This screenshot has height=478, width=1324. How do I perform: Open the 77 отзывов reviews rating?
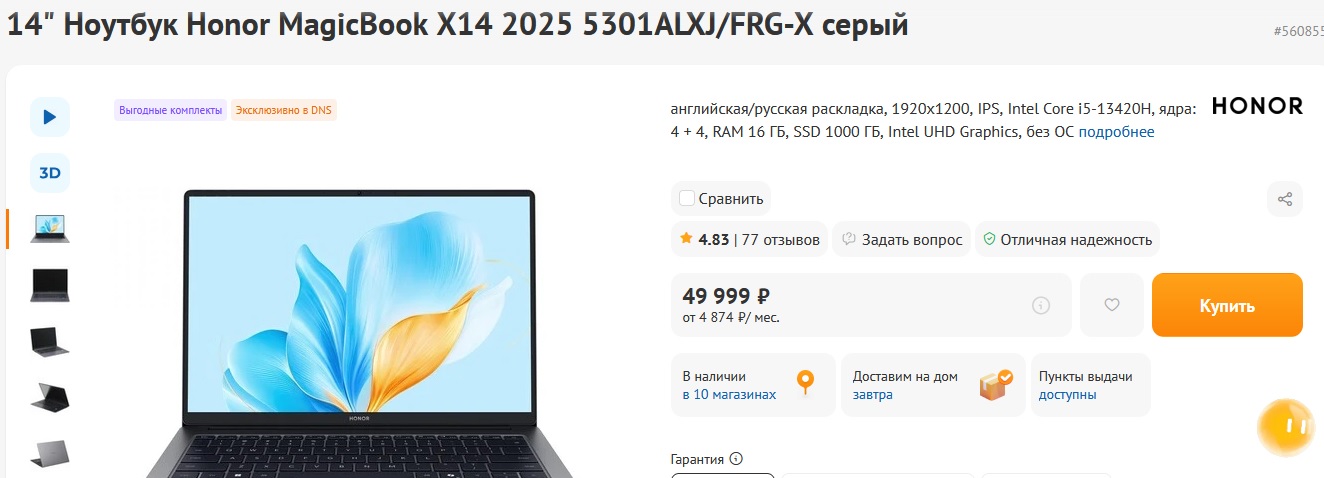pos(749,240)
